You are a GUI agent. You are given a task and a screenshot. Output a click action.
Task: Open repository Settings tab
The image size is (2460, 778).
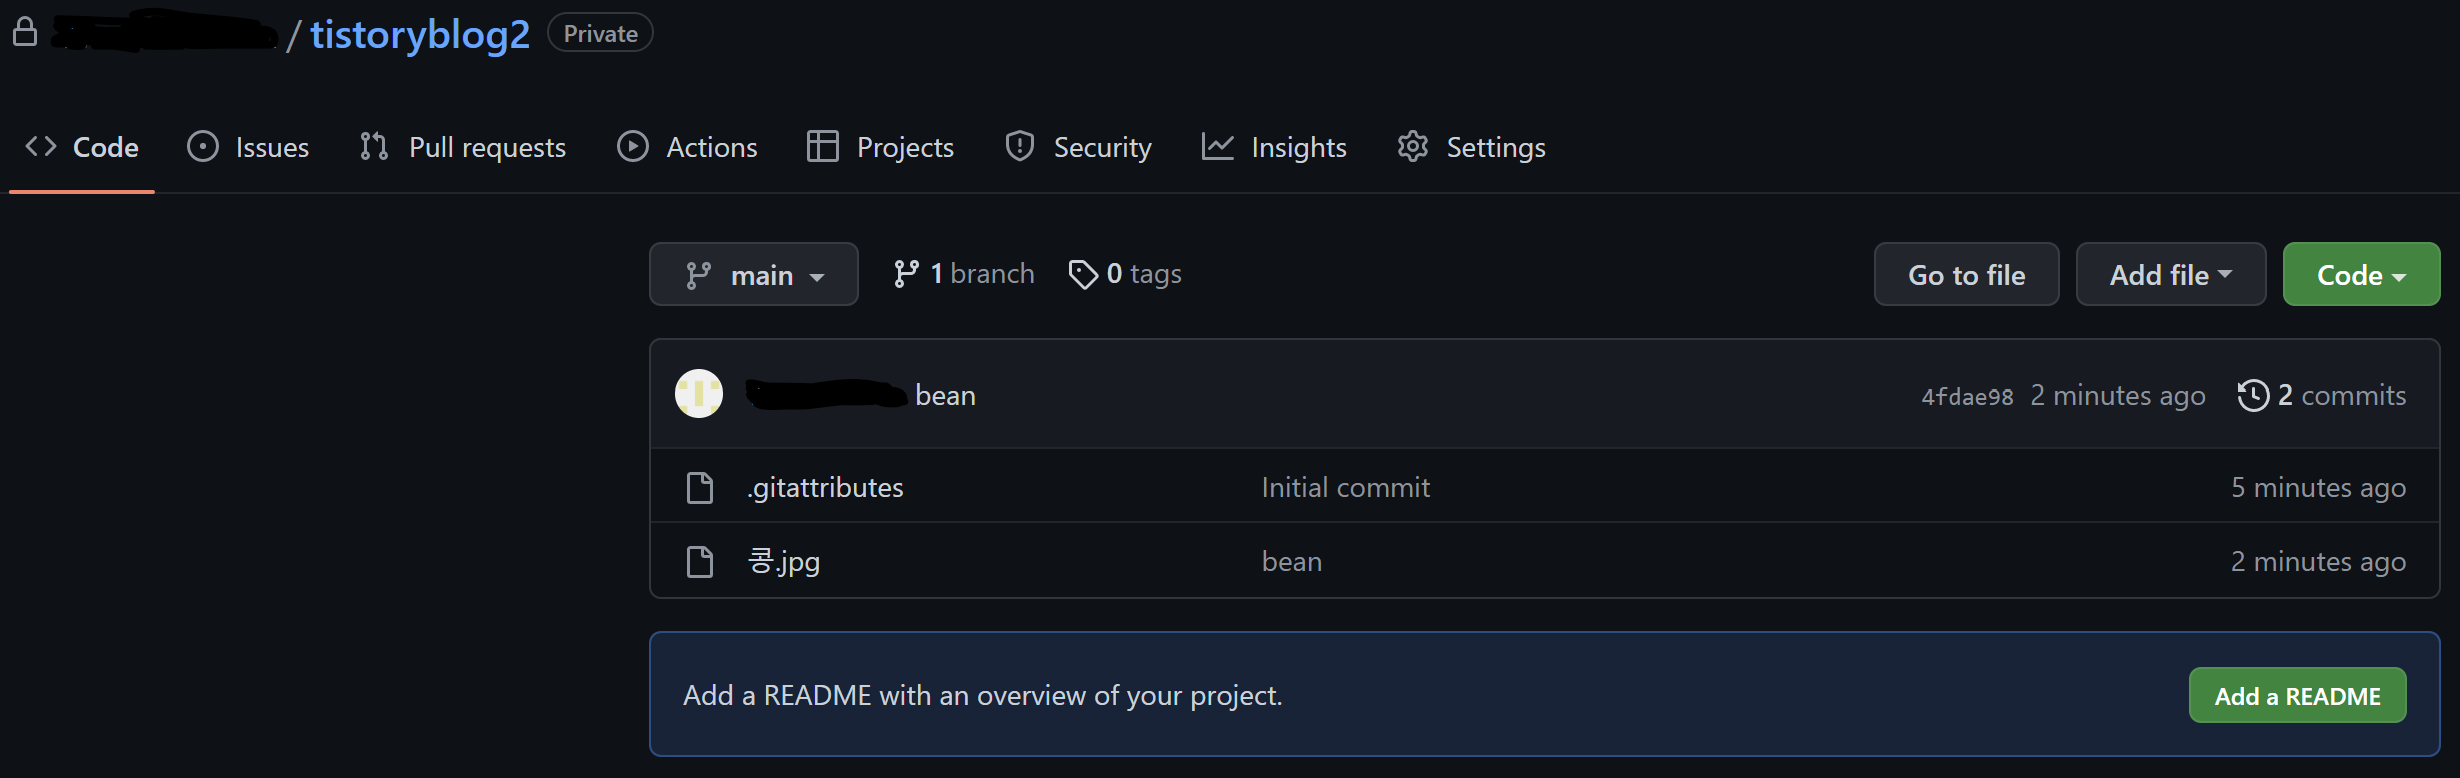tap(1472, 147)
